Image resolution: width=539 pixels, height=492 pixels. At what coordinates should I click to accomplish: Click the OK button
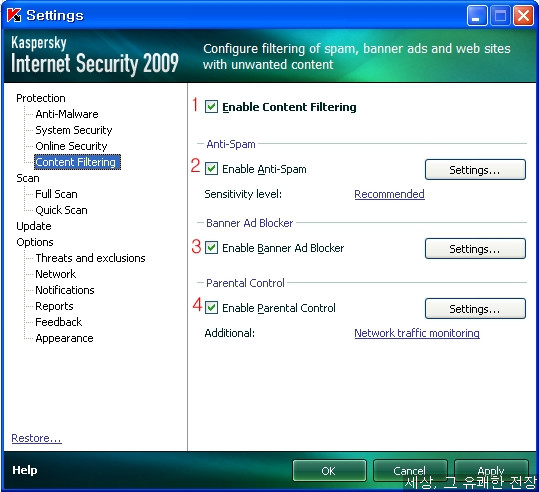point(329,471)
